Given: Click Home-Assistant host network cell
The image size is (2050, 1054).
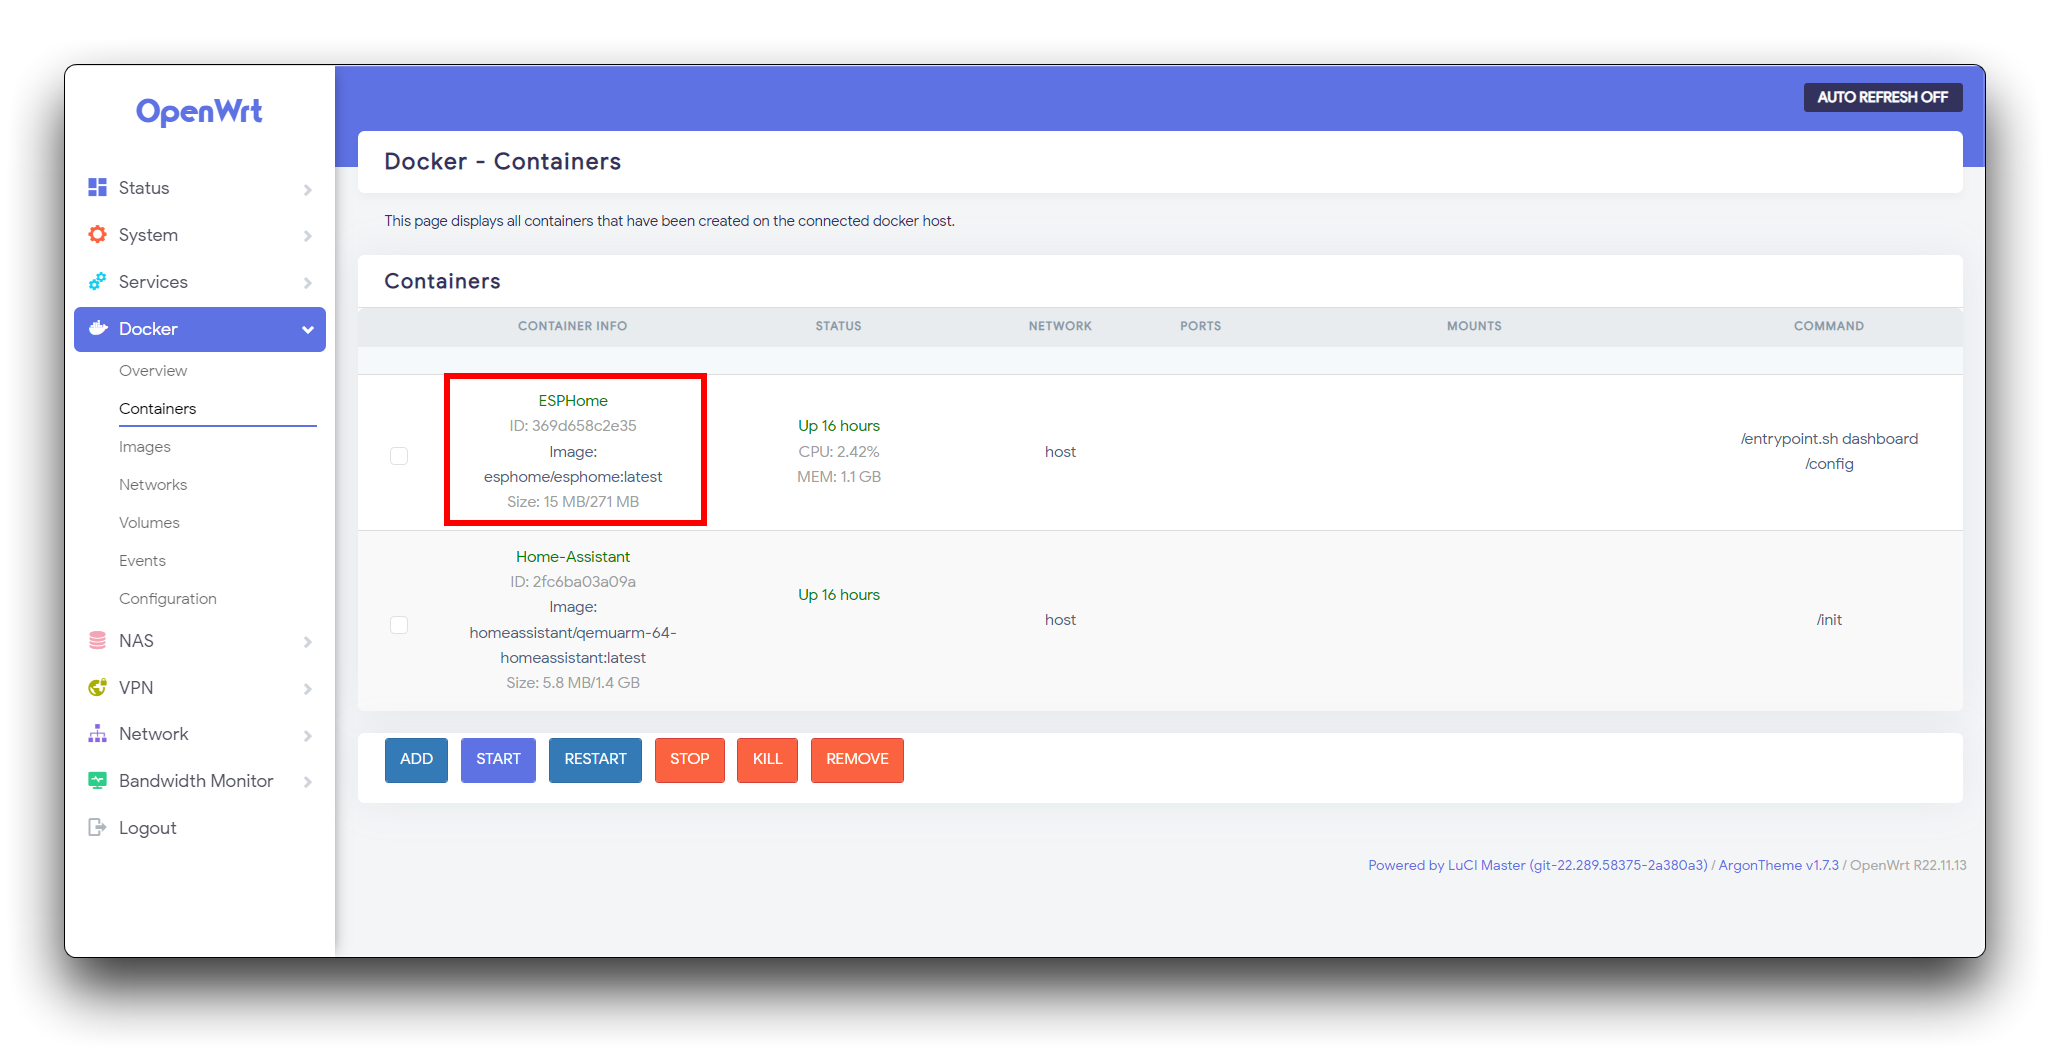Looking at the screenshot, I should tap(1060, 619).
